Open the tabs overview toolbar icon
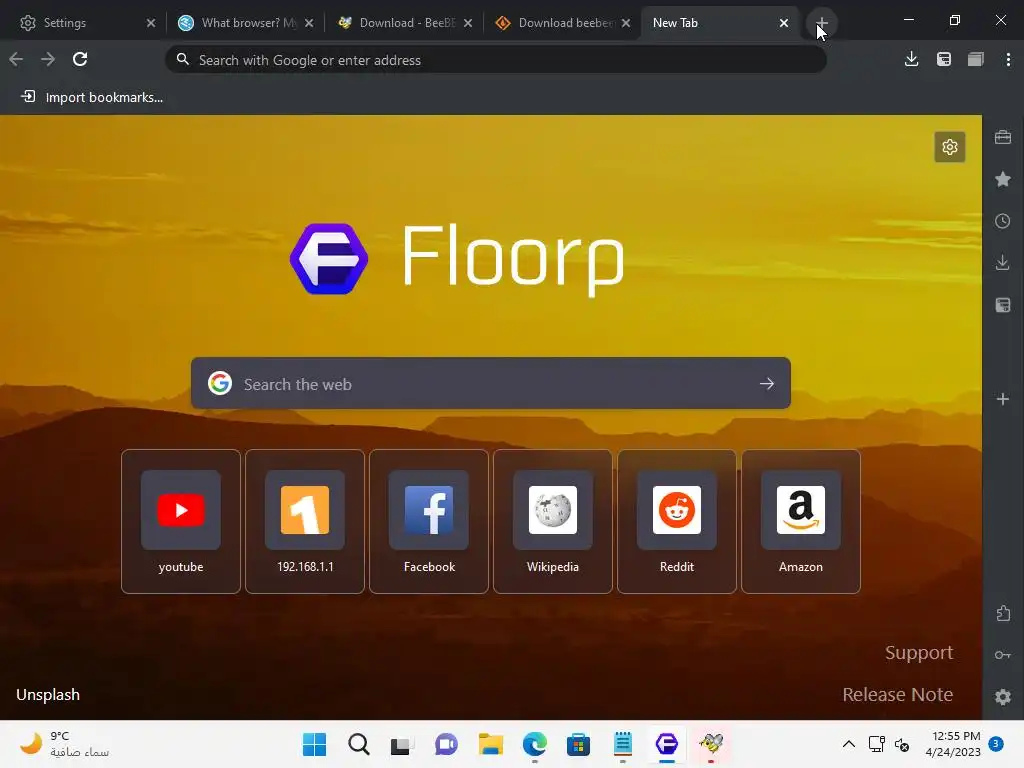 tap(976, 59)
